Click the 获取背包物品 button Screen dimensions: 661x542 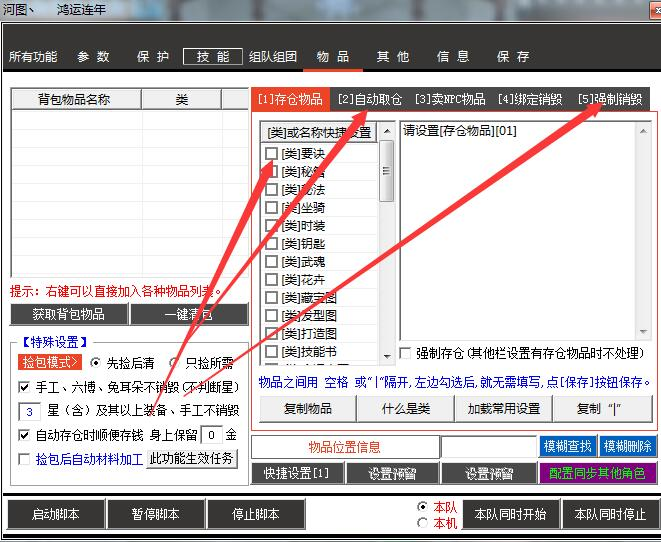[70, 314]
